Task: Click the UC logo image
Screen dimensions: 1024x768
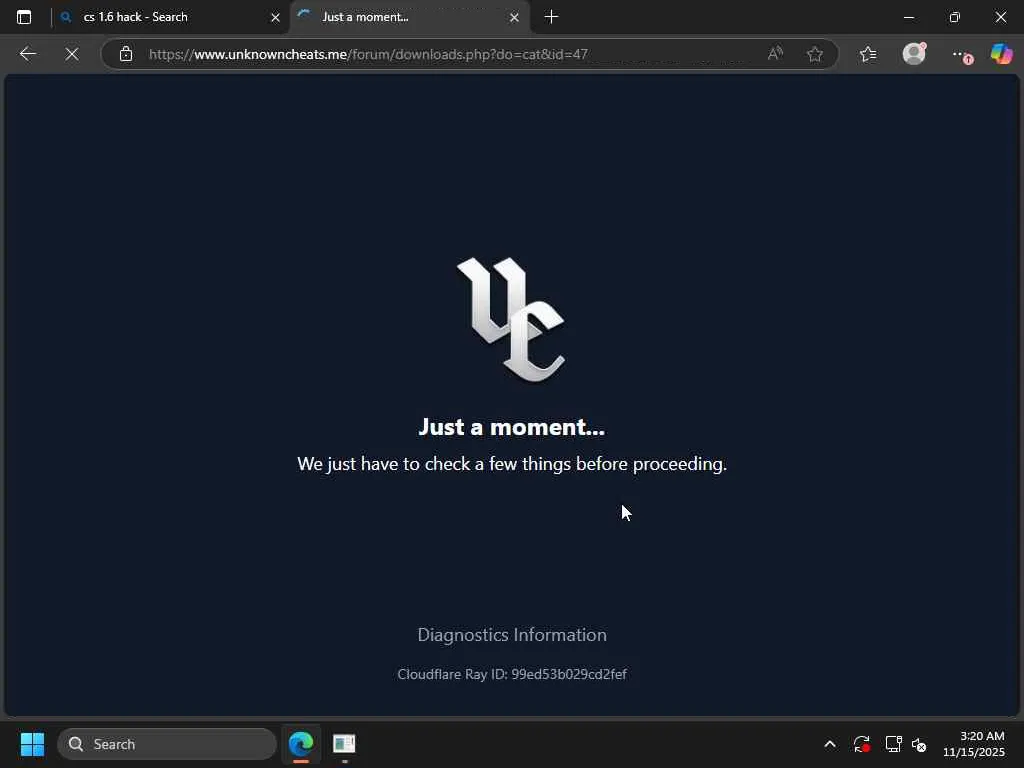Action: coord(511,319)
